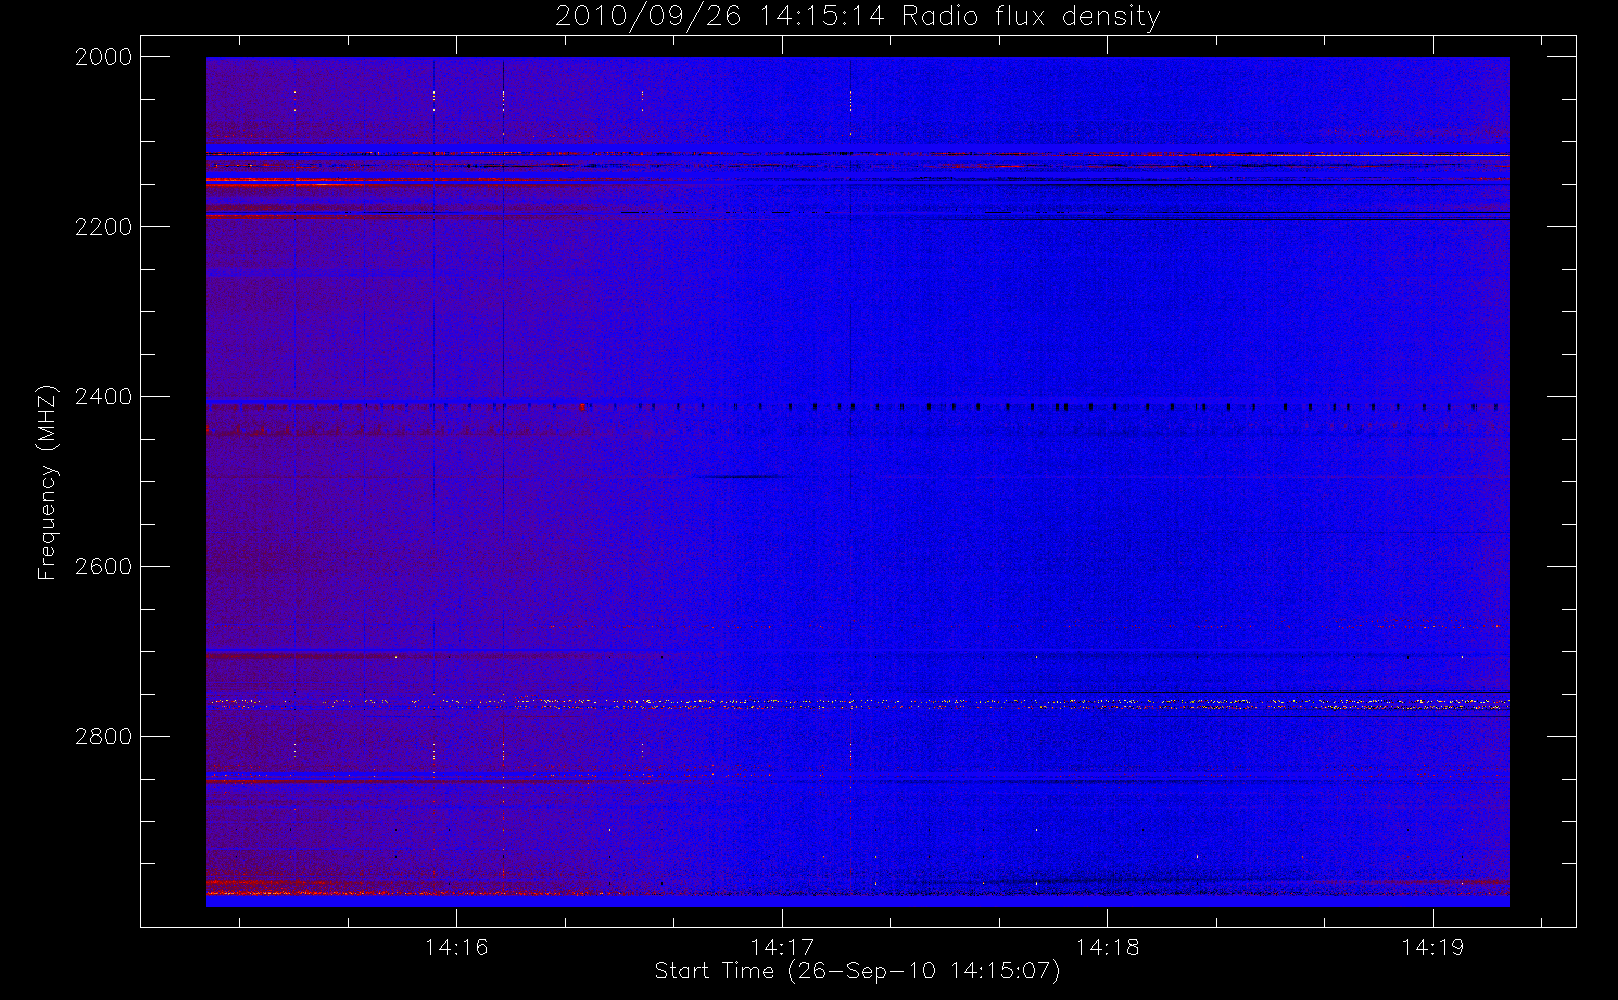Click the 14:16 time tick label
Screen dimensions: 1618x1000
point(456,947)
